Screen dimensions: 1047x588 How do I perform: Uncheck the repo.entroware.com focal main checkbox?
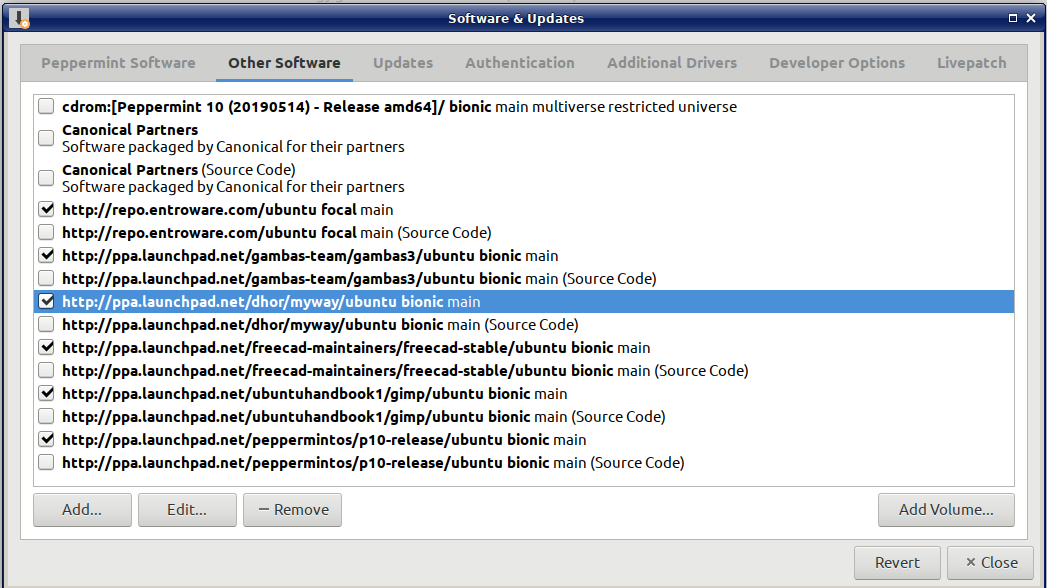pyautogui.click(x=46, y=210)
